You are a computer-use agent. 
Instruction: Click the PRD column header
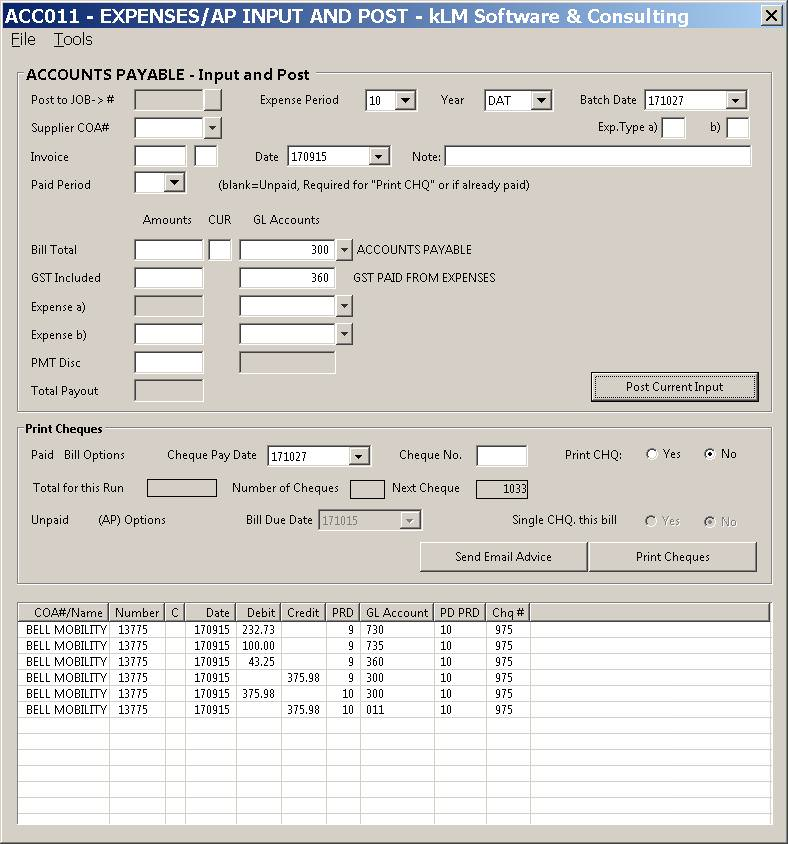343,613
